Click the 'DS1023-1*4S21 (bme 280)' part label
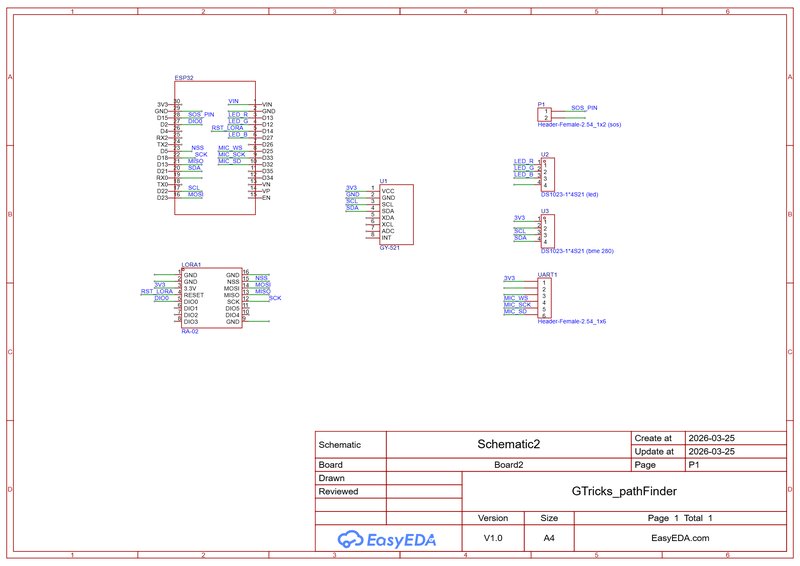 pyautogui.click(x=577, y=251)
